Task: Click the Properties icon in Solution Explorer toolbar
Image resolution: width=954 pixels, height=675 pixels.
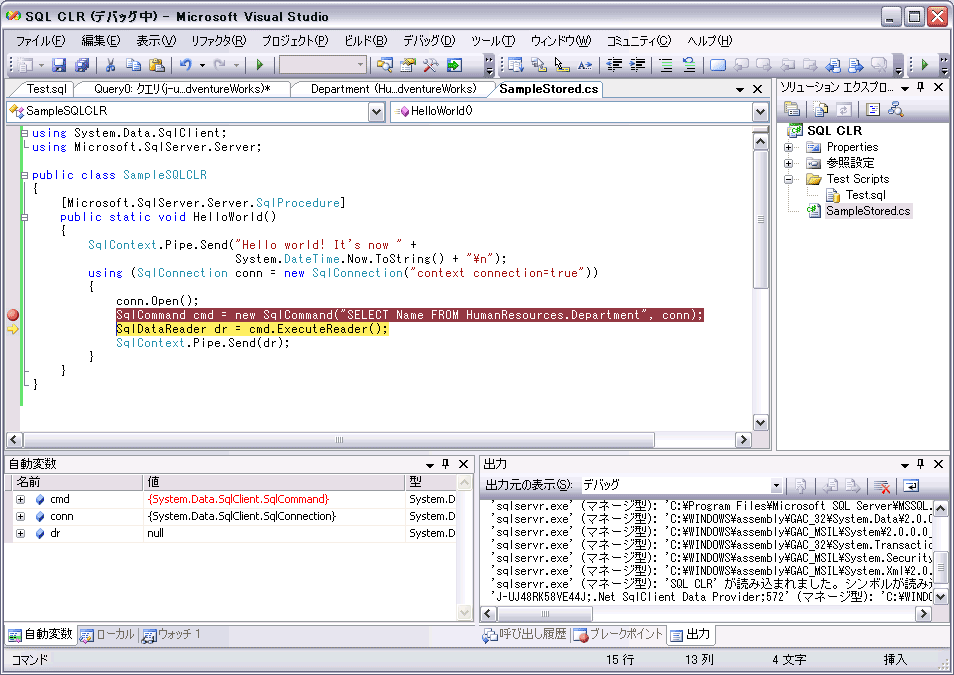Action: (792, 110)
